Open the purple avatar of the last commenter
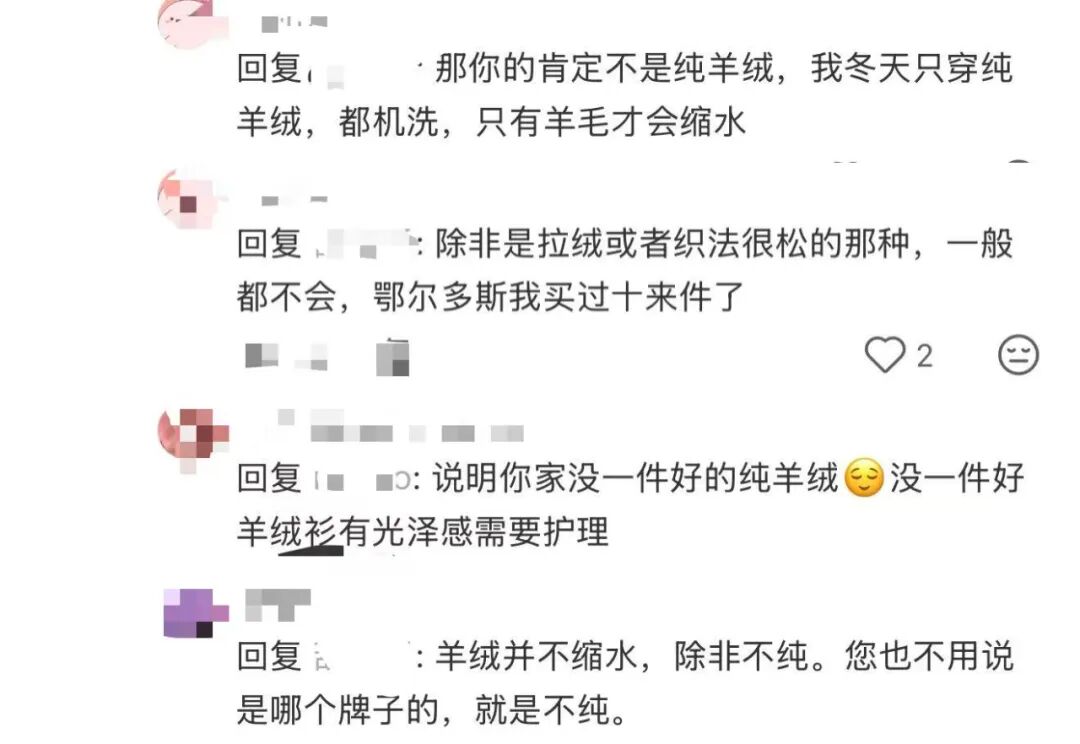This screenshot has width=1080, height=744. (x=196, y=613)
